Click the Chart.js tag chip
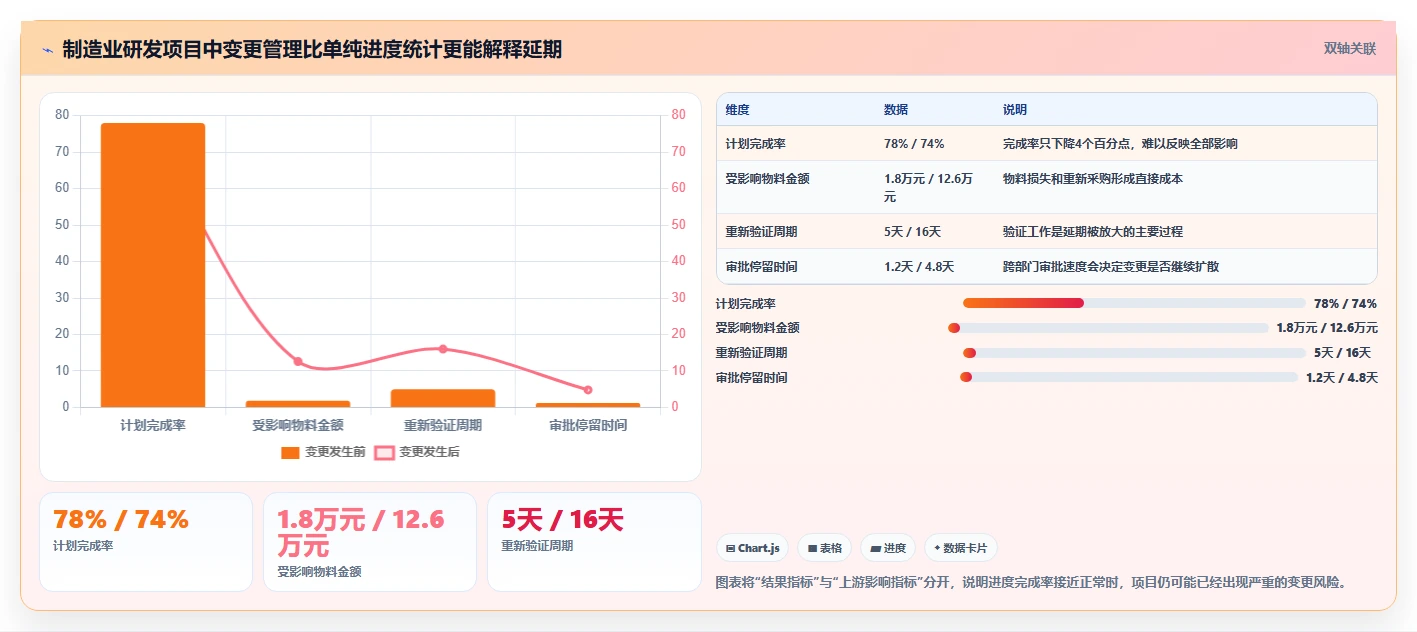Screen dimensions: 1417x632 pos(752,548)
